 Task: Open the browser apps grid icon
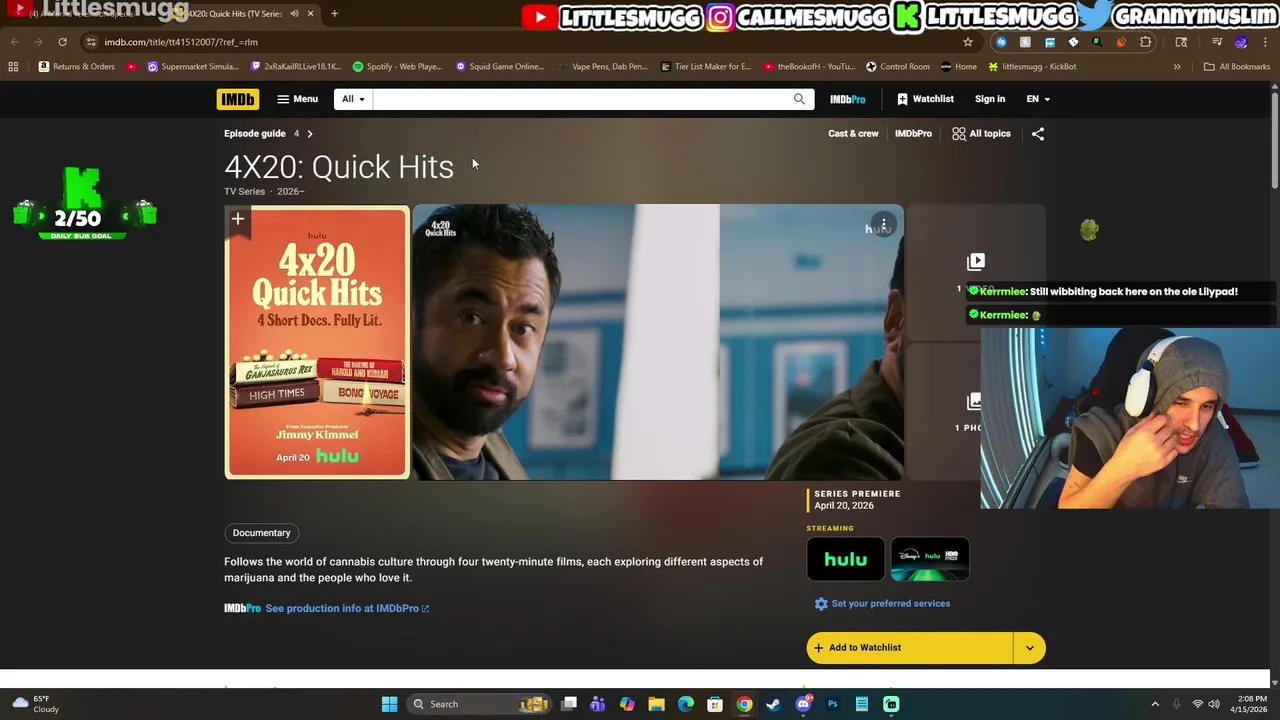coord(13,66)
